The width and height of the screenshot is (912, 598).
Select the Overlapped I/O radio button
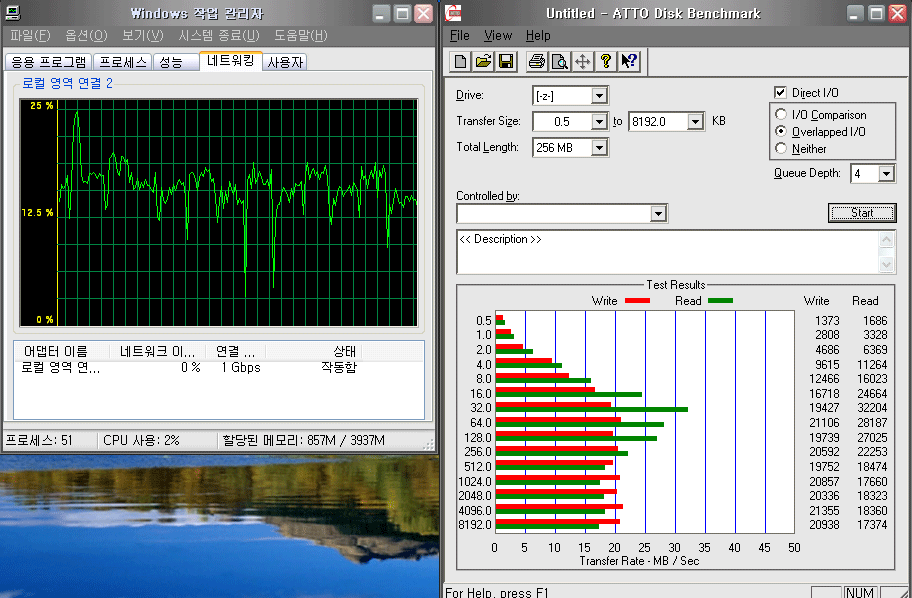click(781, 131)
